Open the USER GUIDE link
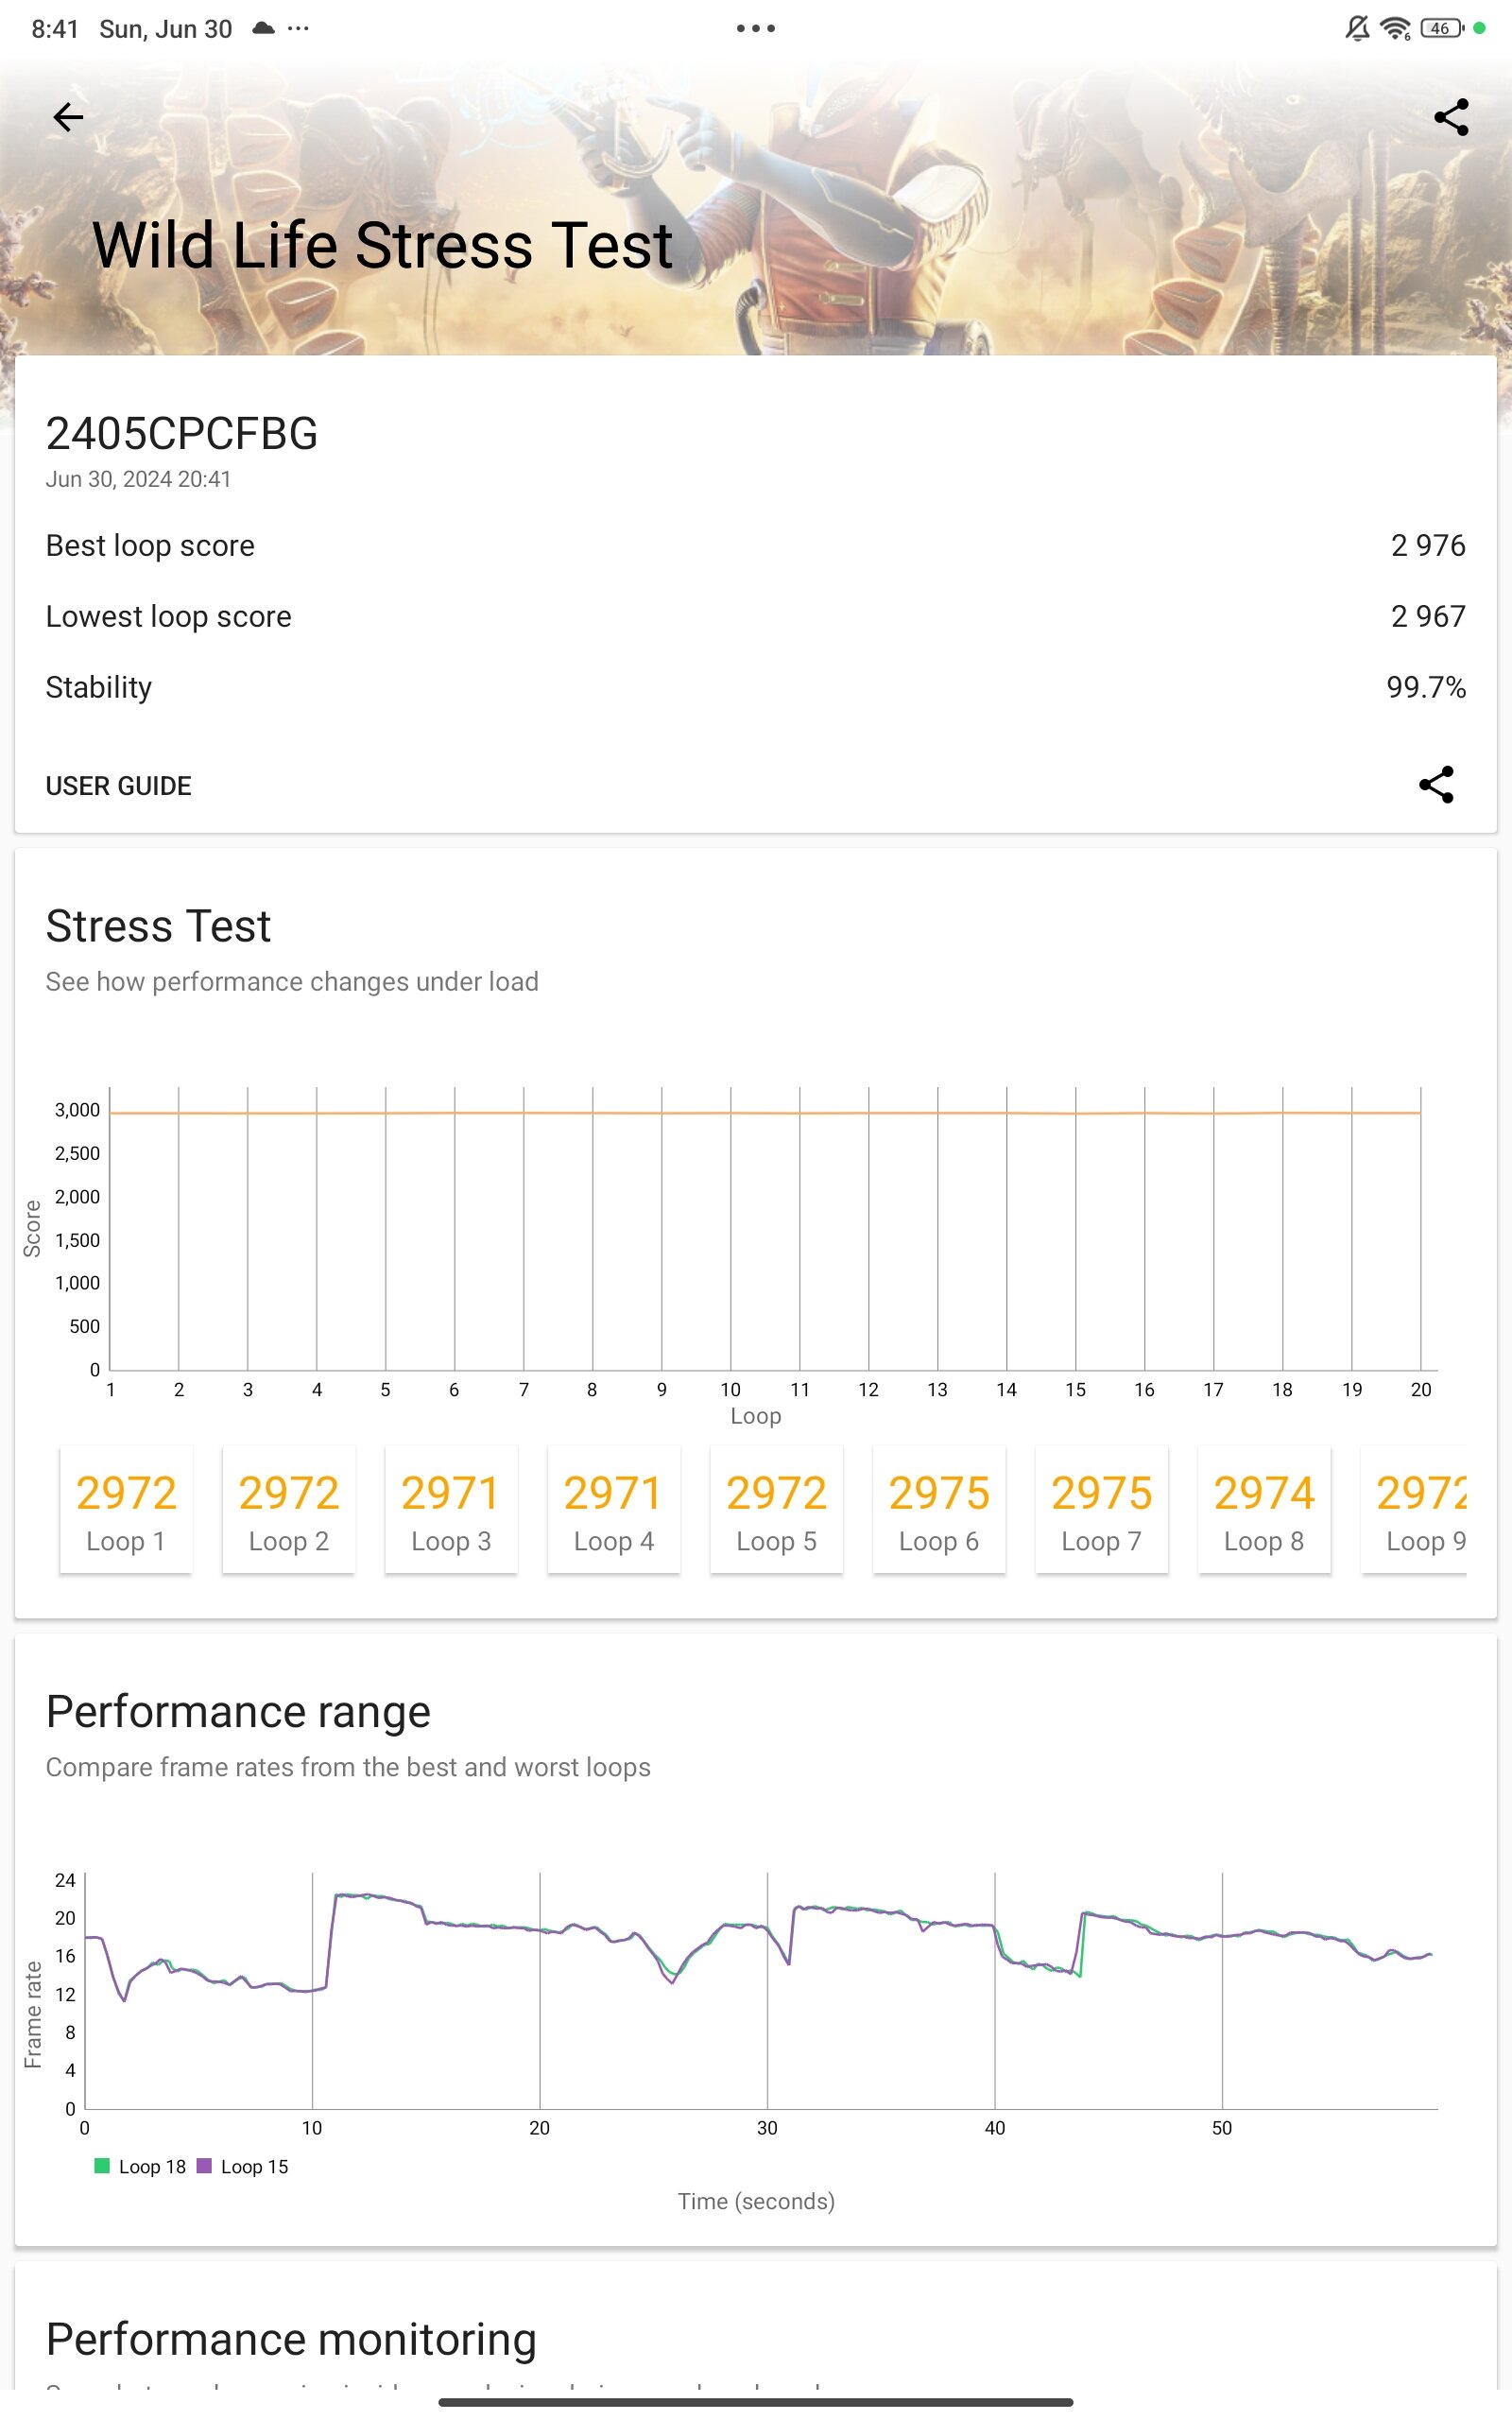 [118, 786]
